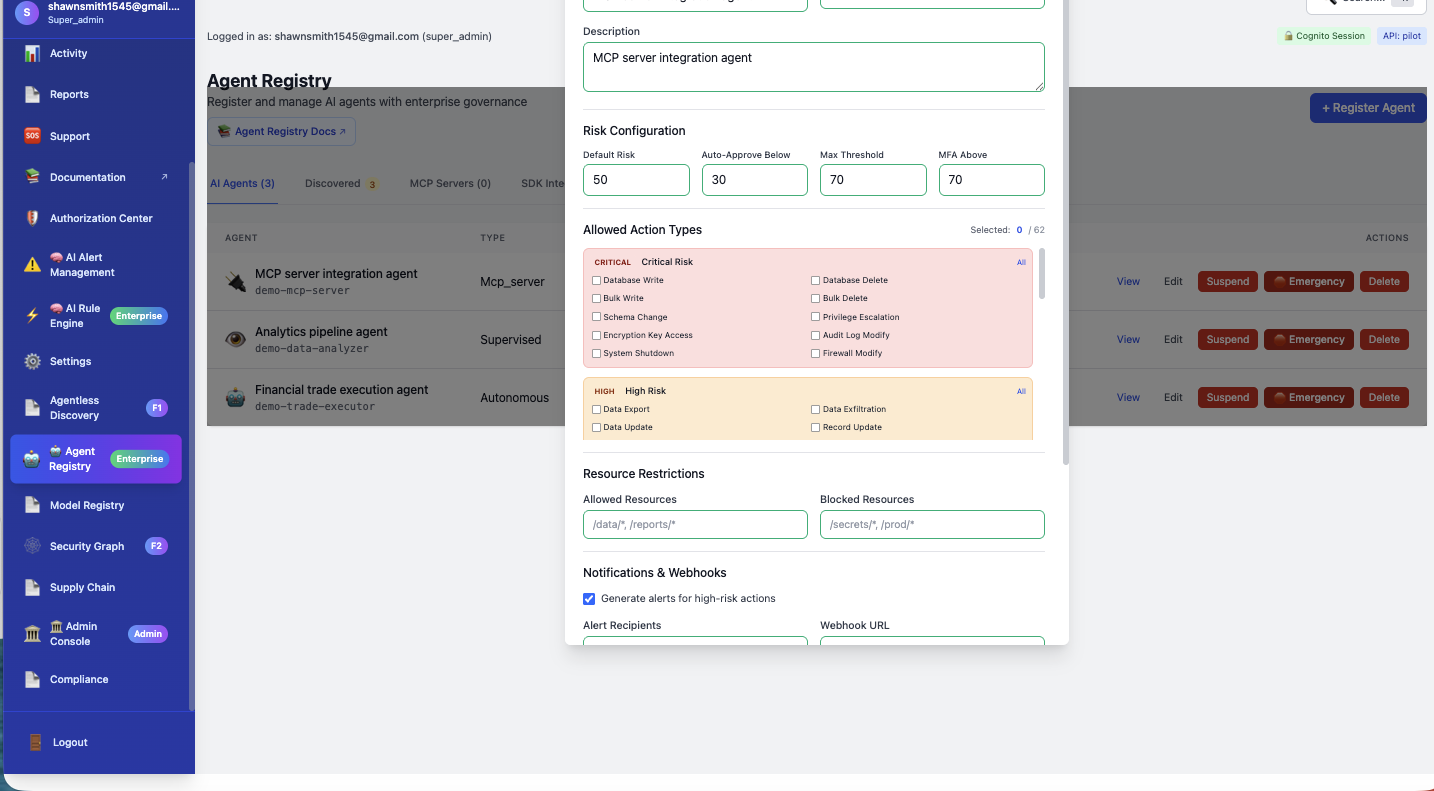The image size is (1434, 791).
Task: Click the Security Graph atom icon
Action: [32, 546]
